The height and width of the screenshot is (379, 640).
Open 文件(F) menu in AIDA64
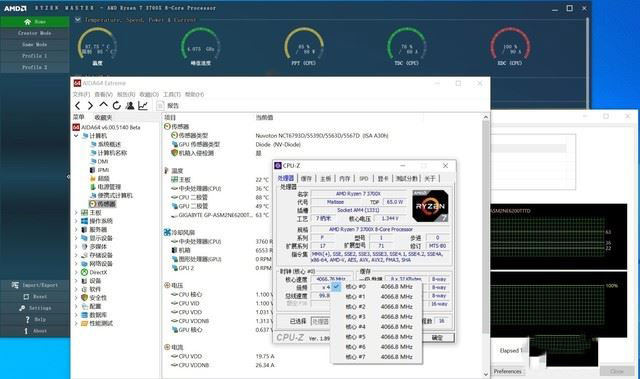point(82,94)
